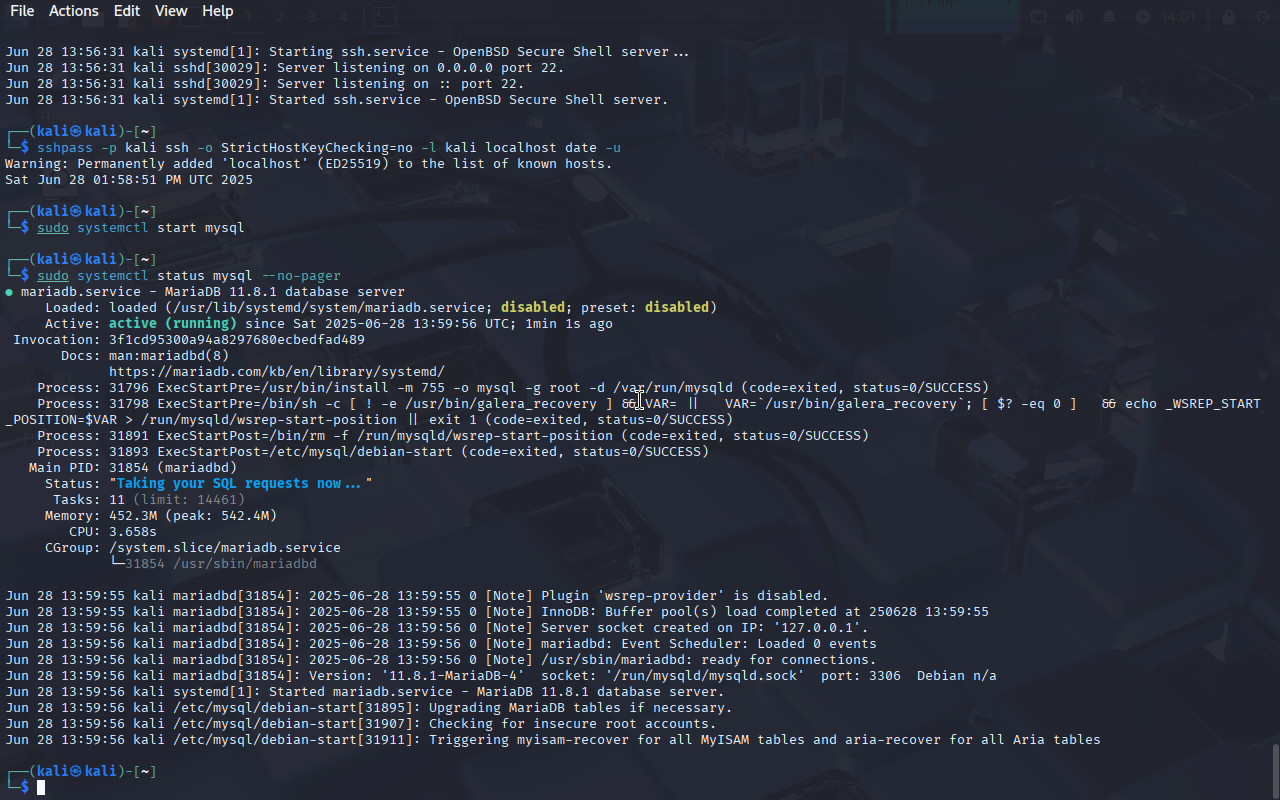Open the File menu

(21, 11)
